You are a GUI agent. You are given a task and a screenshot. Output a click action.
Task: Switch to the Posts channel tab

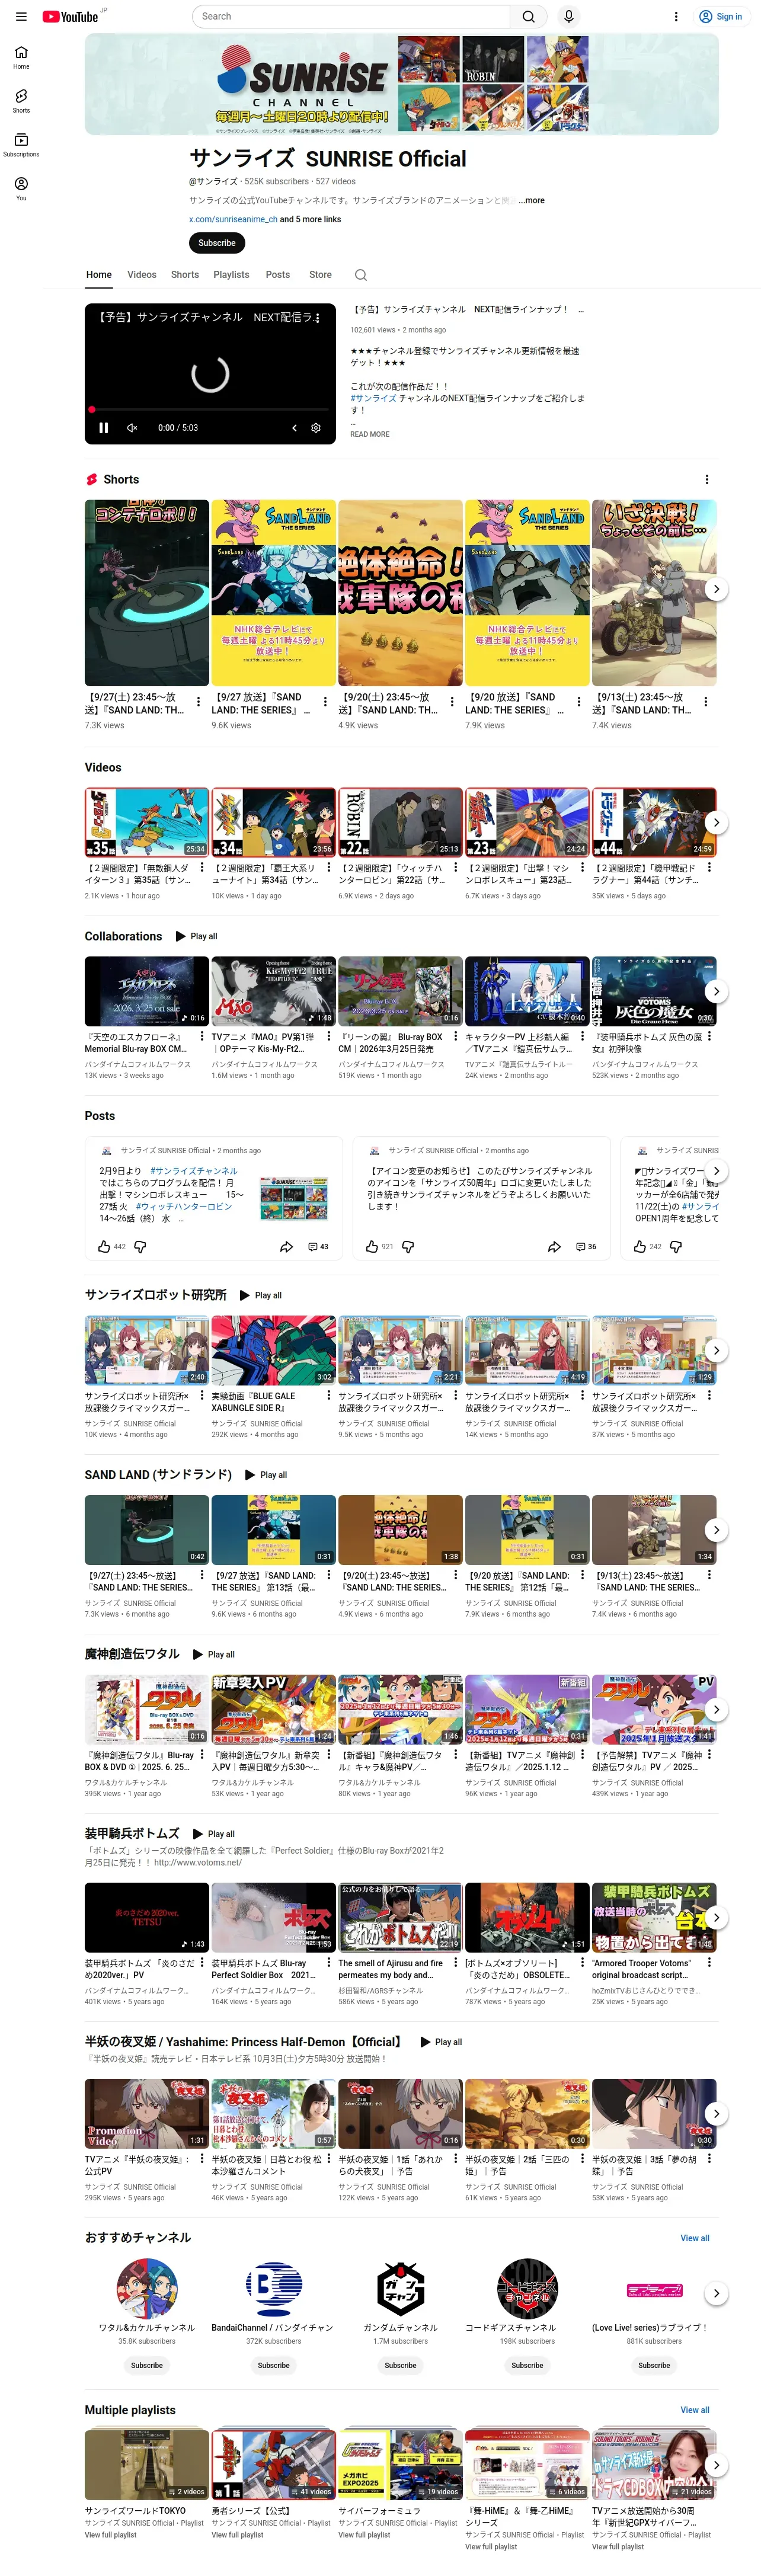coord(278,275)
